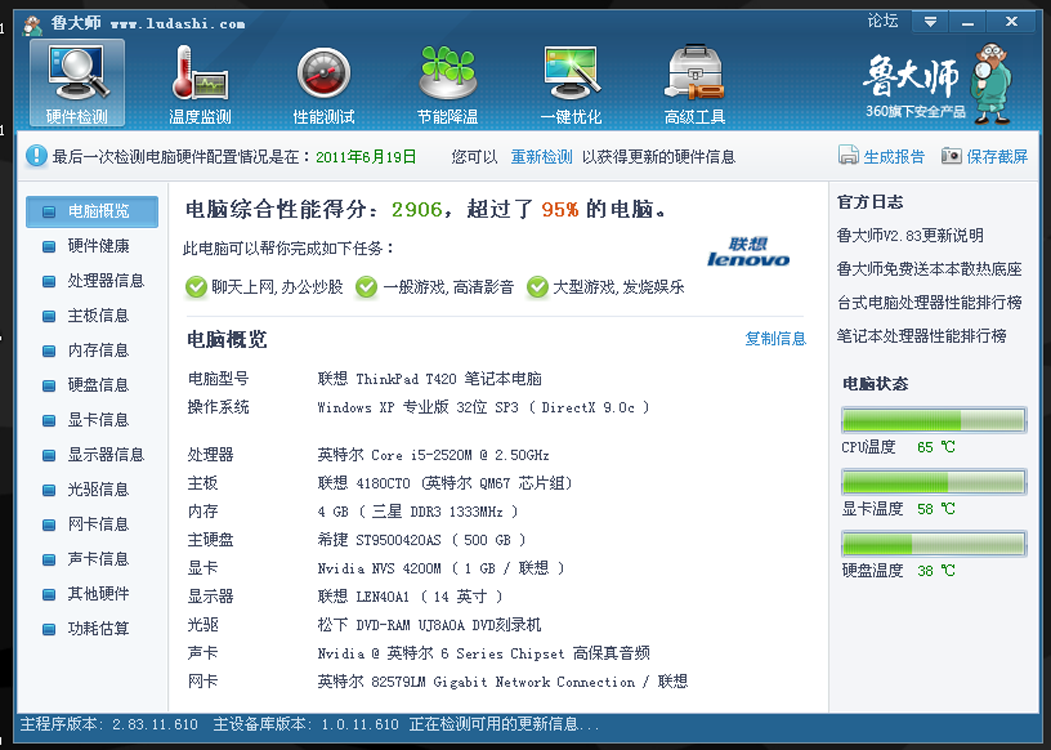Screen dimensions: 1051x750
Task: Click the 联想 ThinkPad T420 笔记本电脑 model text
Action: [x=430, y=379]
